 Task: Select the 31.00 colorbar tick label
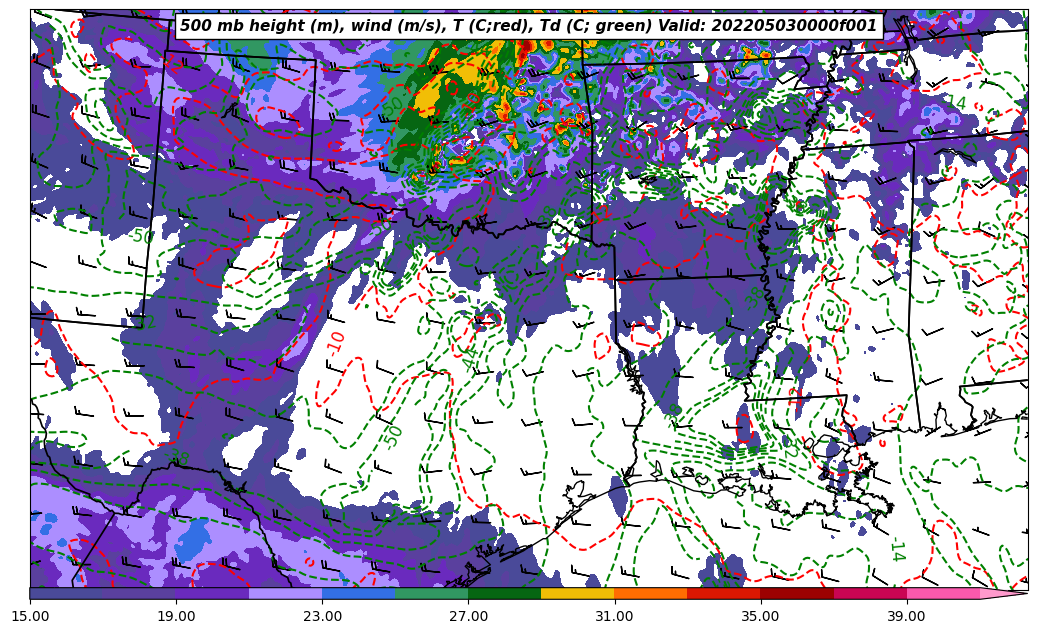[x=614, y=616]
